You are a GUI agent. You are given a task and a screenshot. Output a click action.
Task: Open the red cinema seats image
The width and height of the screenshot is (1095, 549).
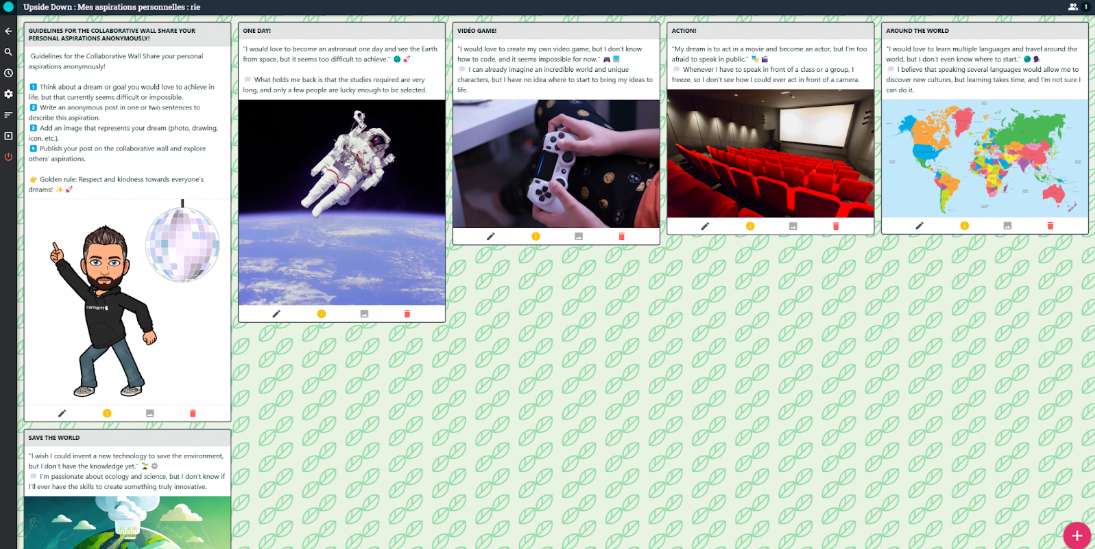click(x=770, y=154)
